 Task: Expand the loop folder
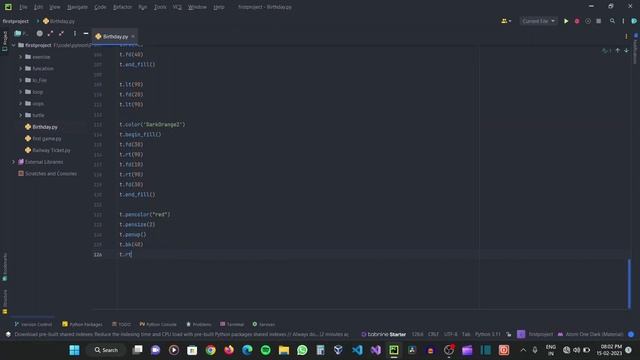21,92
